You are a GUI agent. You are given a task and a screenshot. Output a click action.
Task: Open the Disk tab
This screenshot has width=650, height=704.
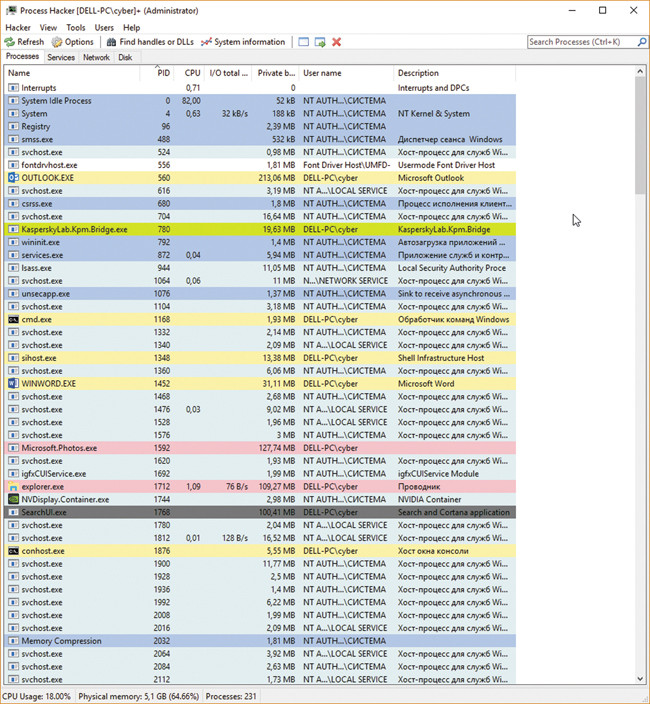[x=125, y=58]
